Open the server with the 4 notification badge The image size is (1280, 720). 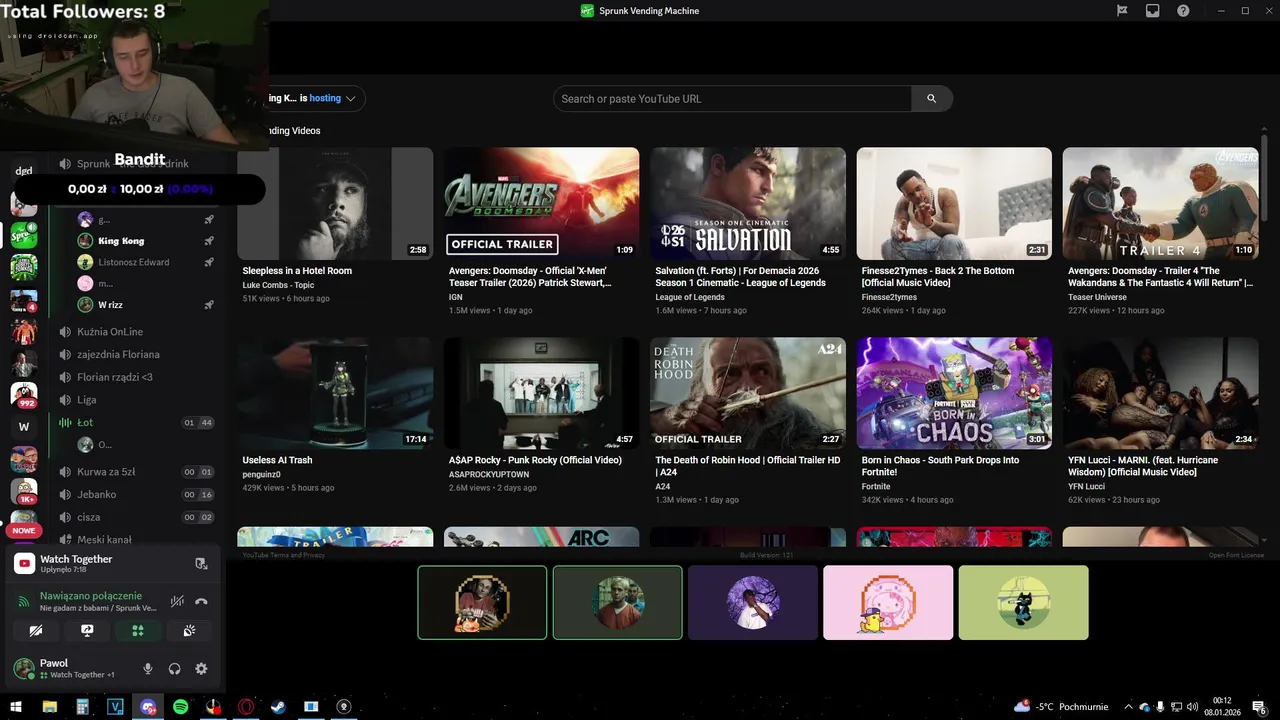pyautogui.click(x=24, y=300)
